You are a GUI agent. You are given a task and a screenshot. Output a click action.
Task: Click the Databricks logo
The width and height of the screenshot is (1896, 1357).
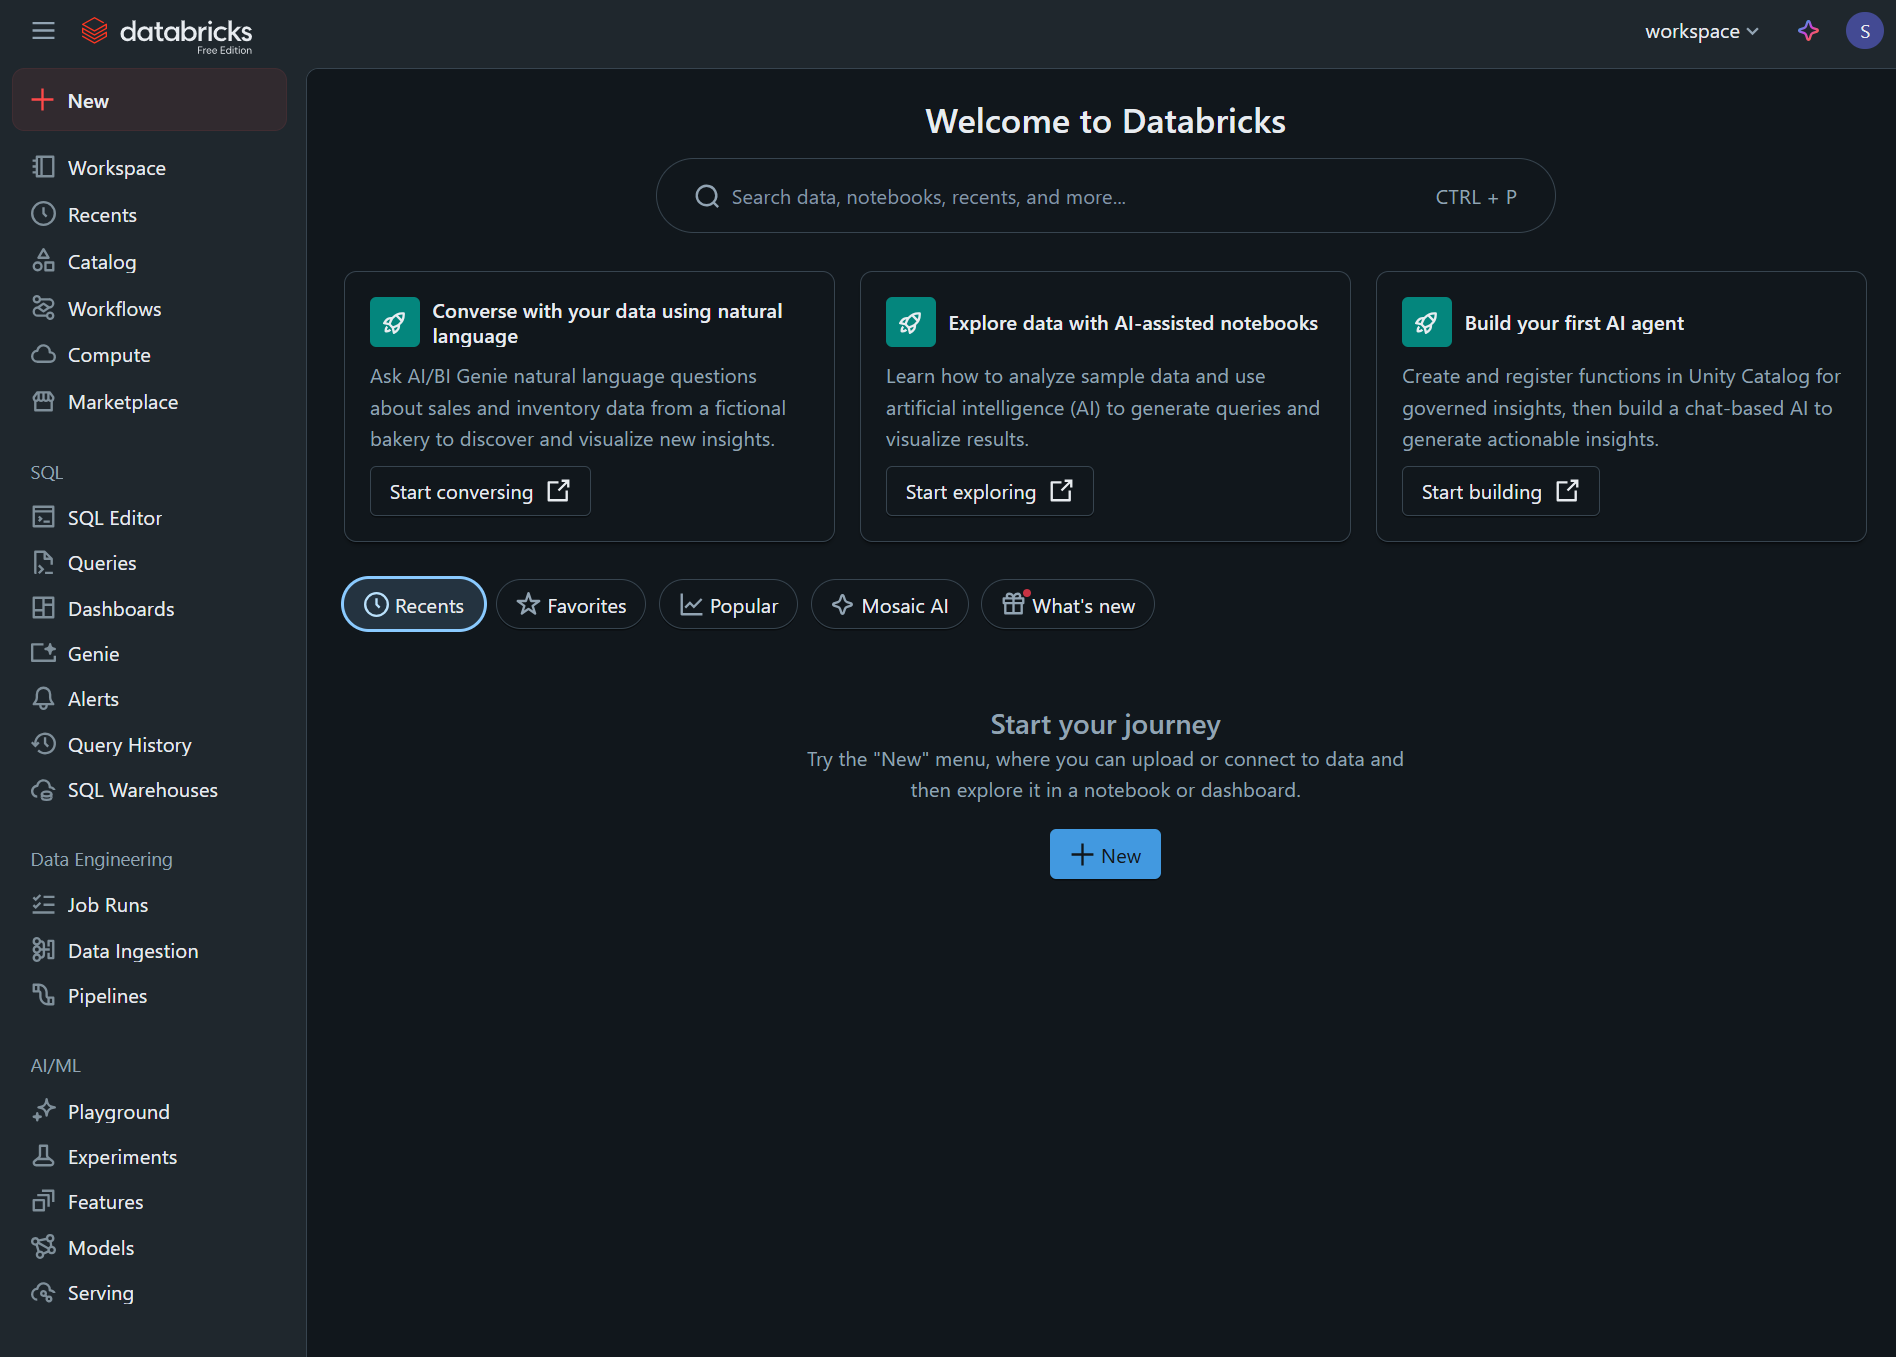tap(167, 33)
